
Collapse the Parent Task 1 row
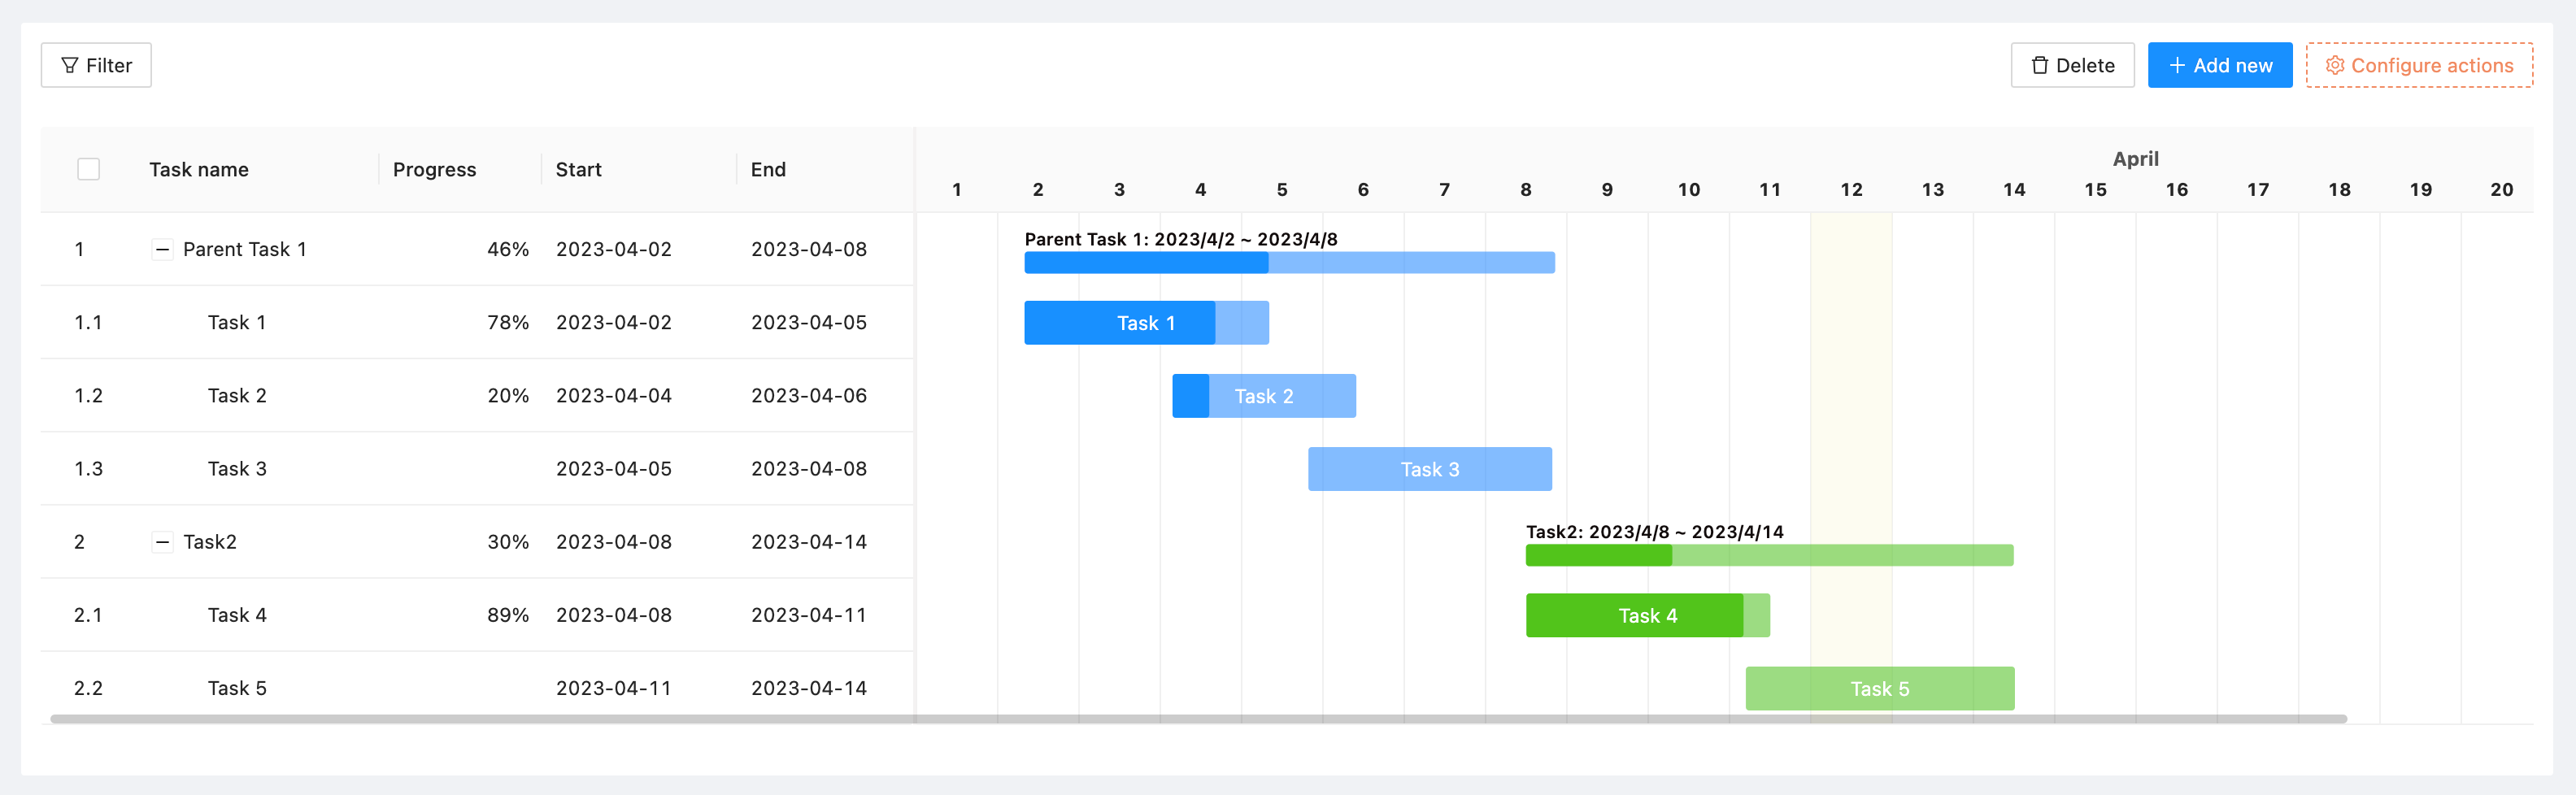(x=162, y=250)
